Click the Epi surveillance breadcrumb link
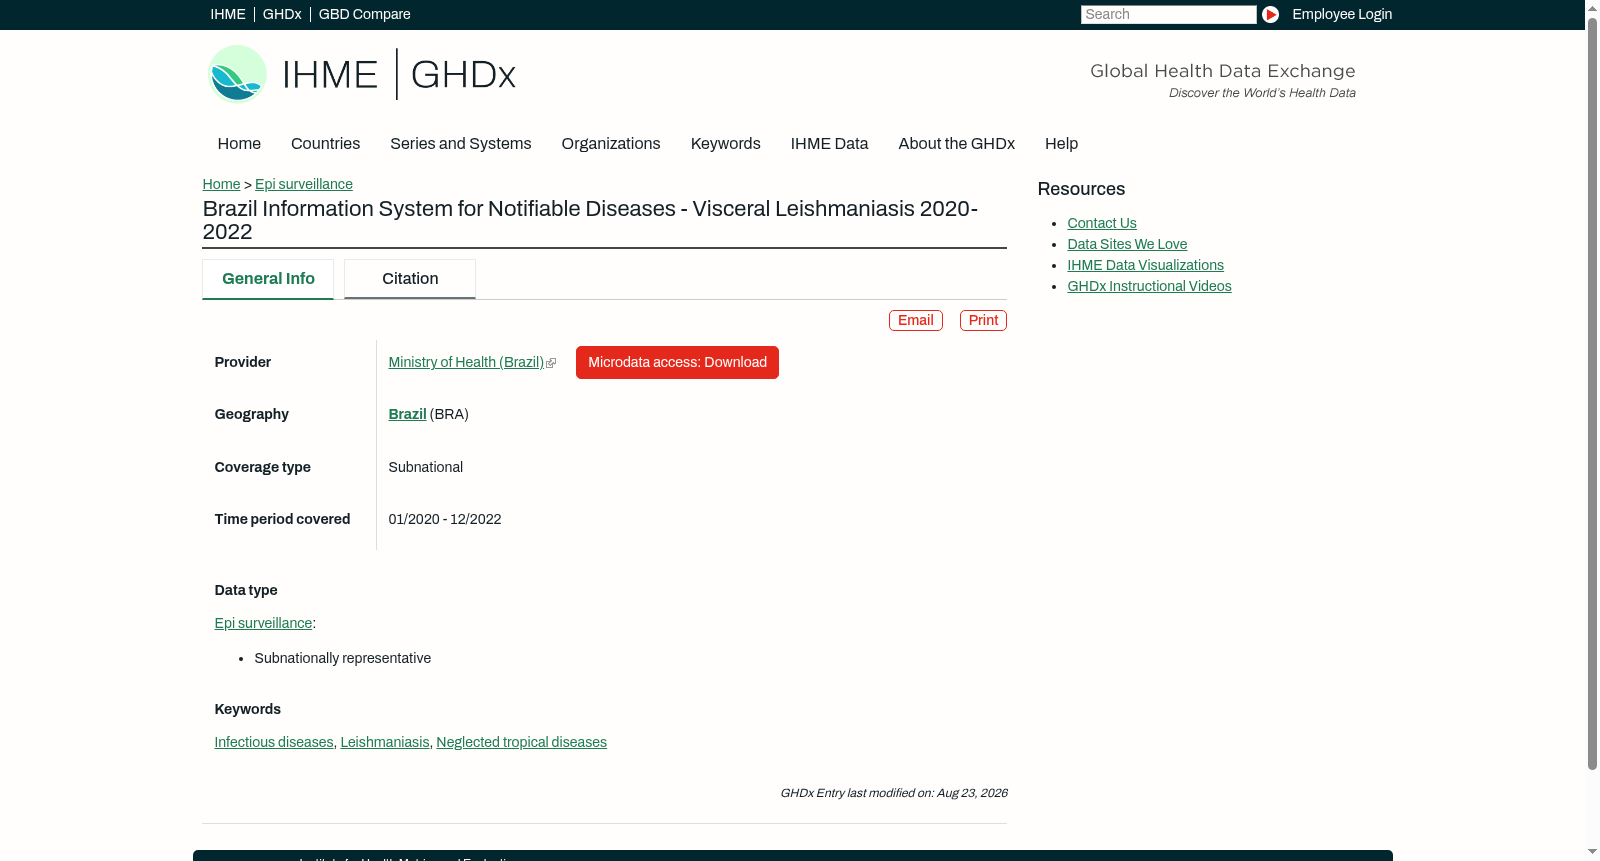The image size is (1600, 861). 304,184
